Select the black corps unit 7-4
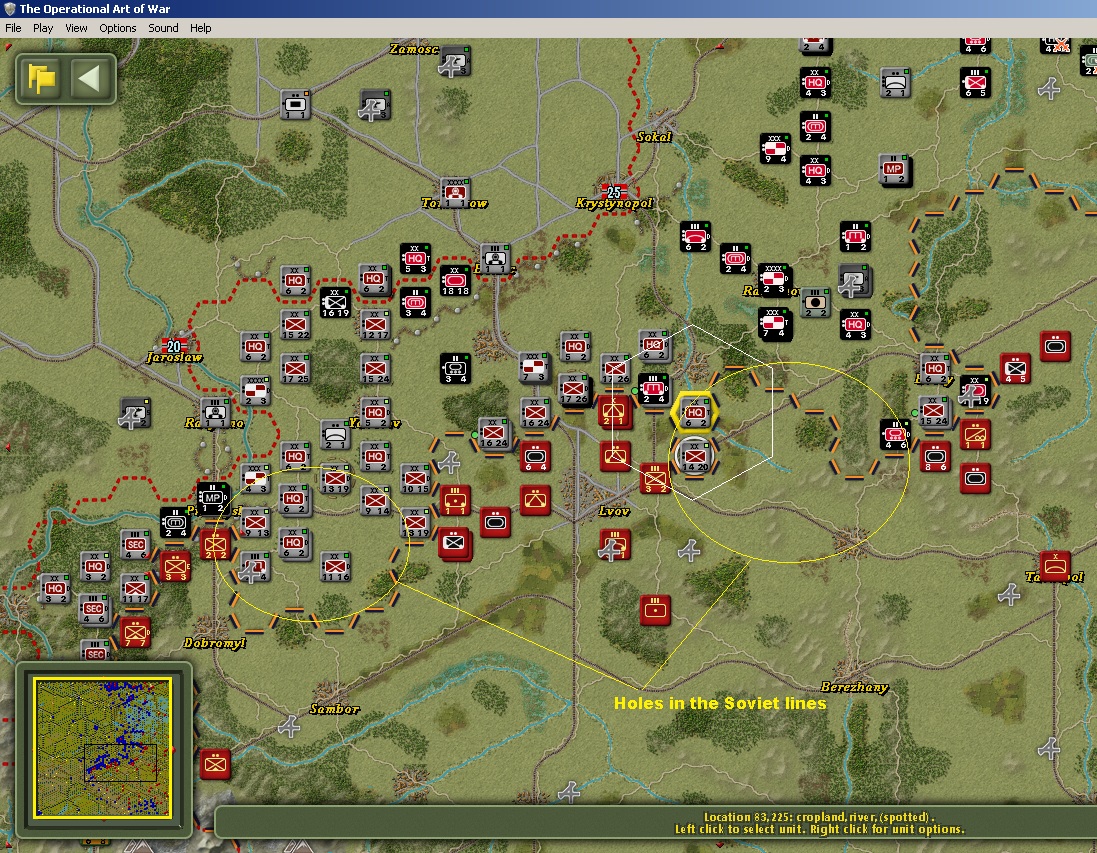Screen dimensions: 1097x853 tap(775, 325)
